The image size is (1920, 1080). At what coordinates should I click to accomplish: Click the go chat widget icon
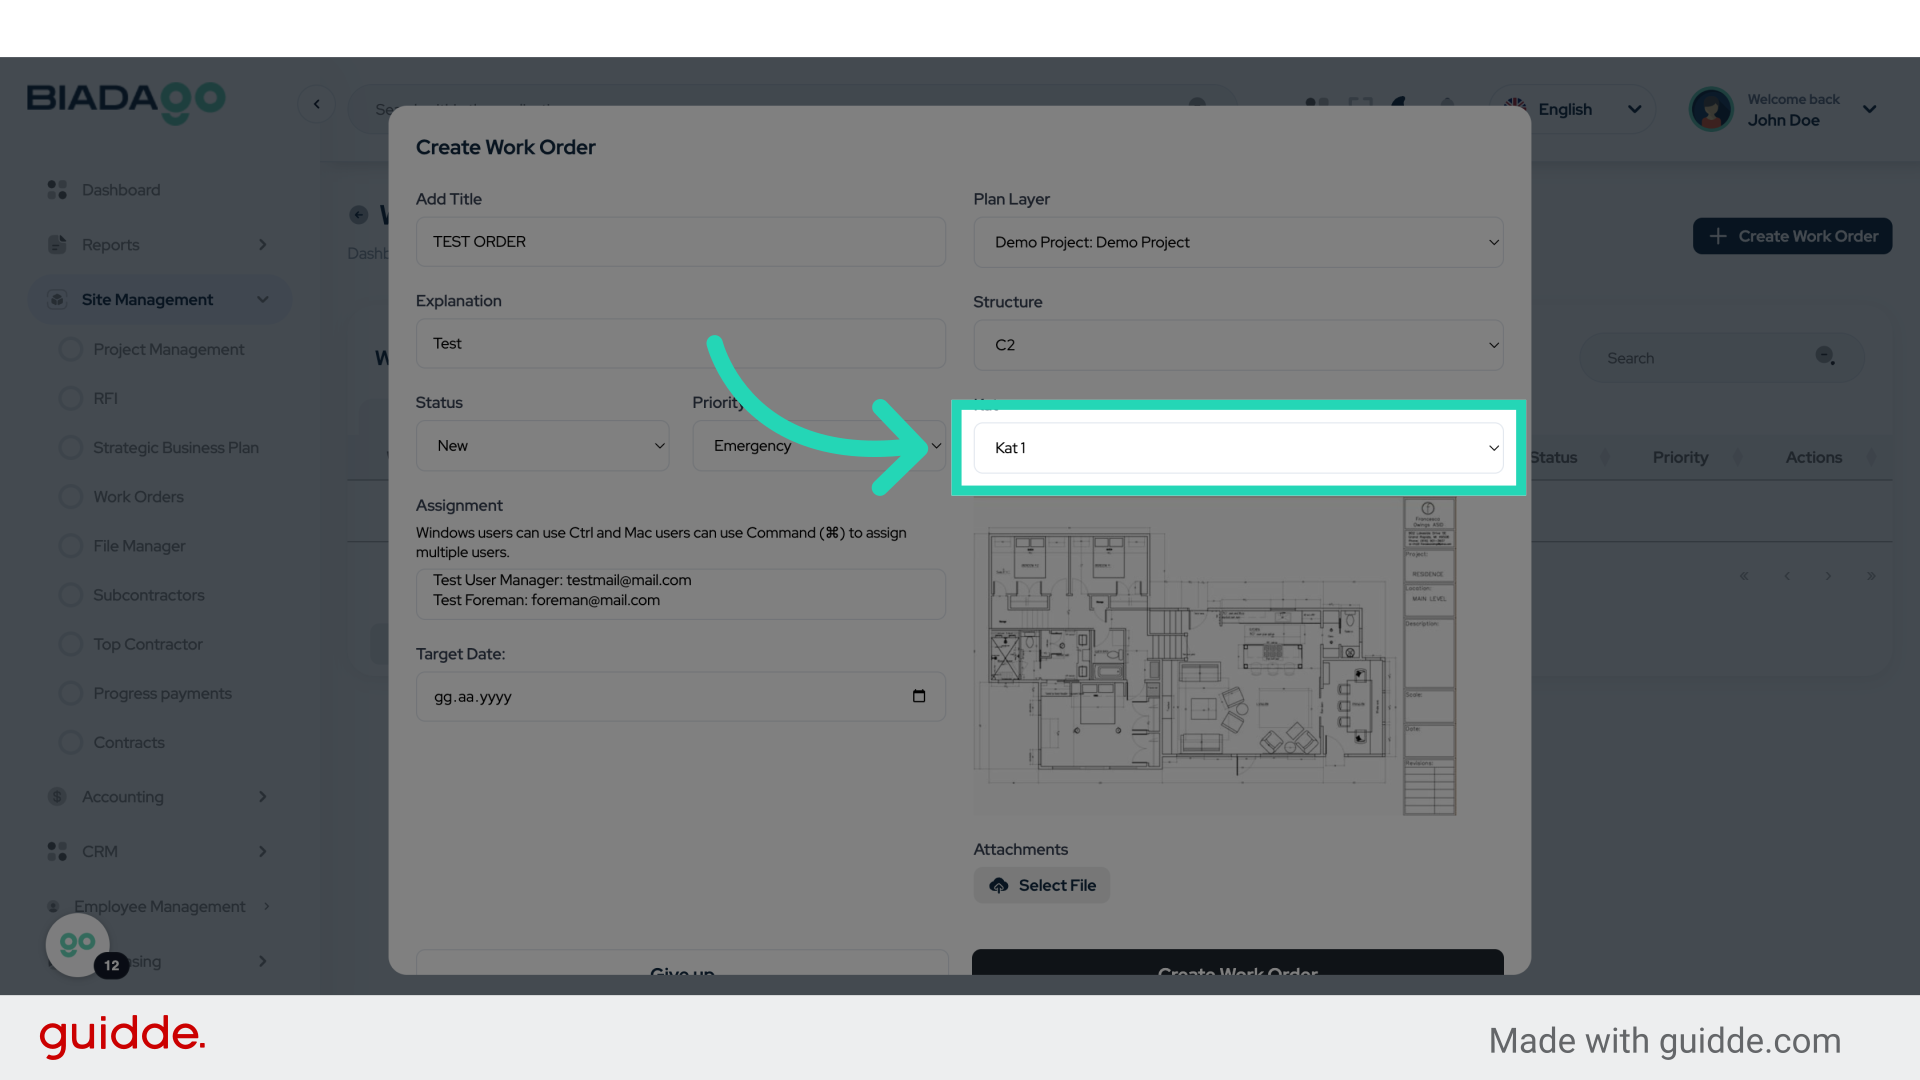tap(77, 944)
